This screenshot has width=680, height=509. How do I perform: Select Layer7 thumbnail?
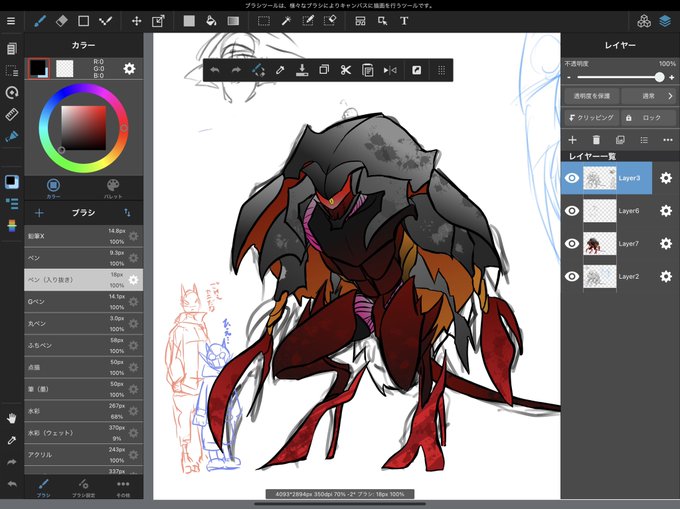click(599, 244)
